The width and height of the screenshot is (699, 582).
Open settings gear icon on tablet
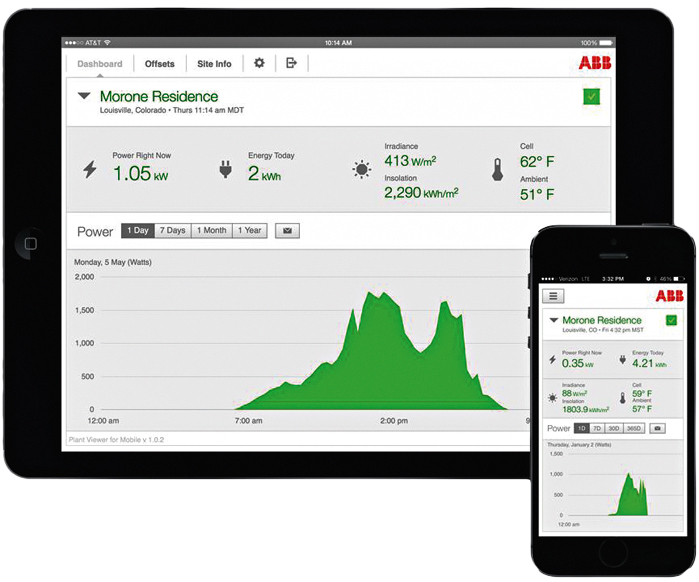(x=259, y=63)
